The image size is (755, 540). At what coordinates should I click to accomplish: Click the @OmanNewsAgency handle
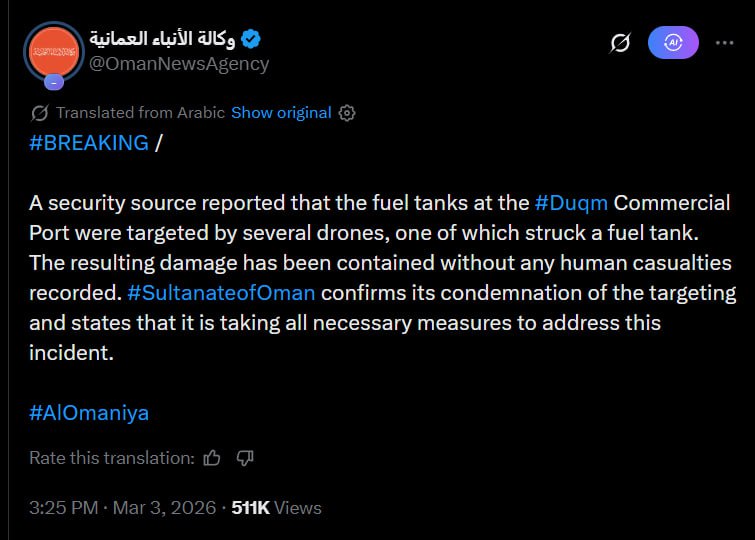[x=179, y=64]
